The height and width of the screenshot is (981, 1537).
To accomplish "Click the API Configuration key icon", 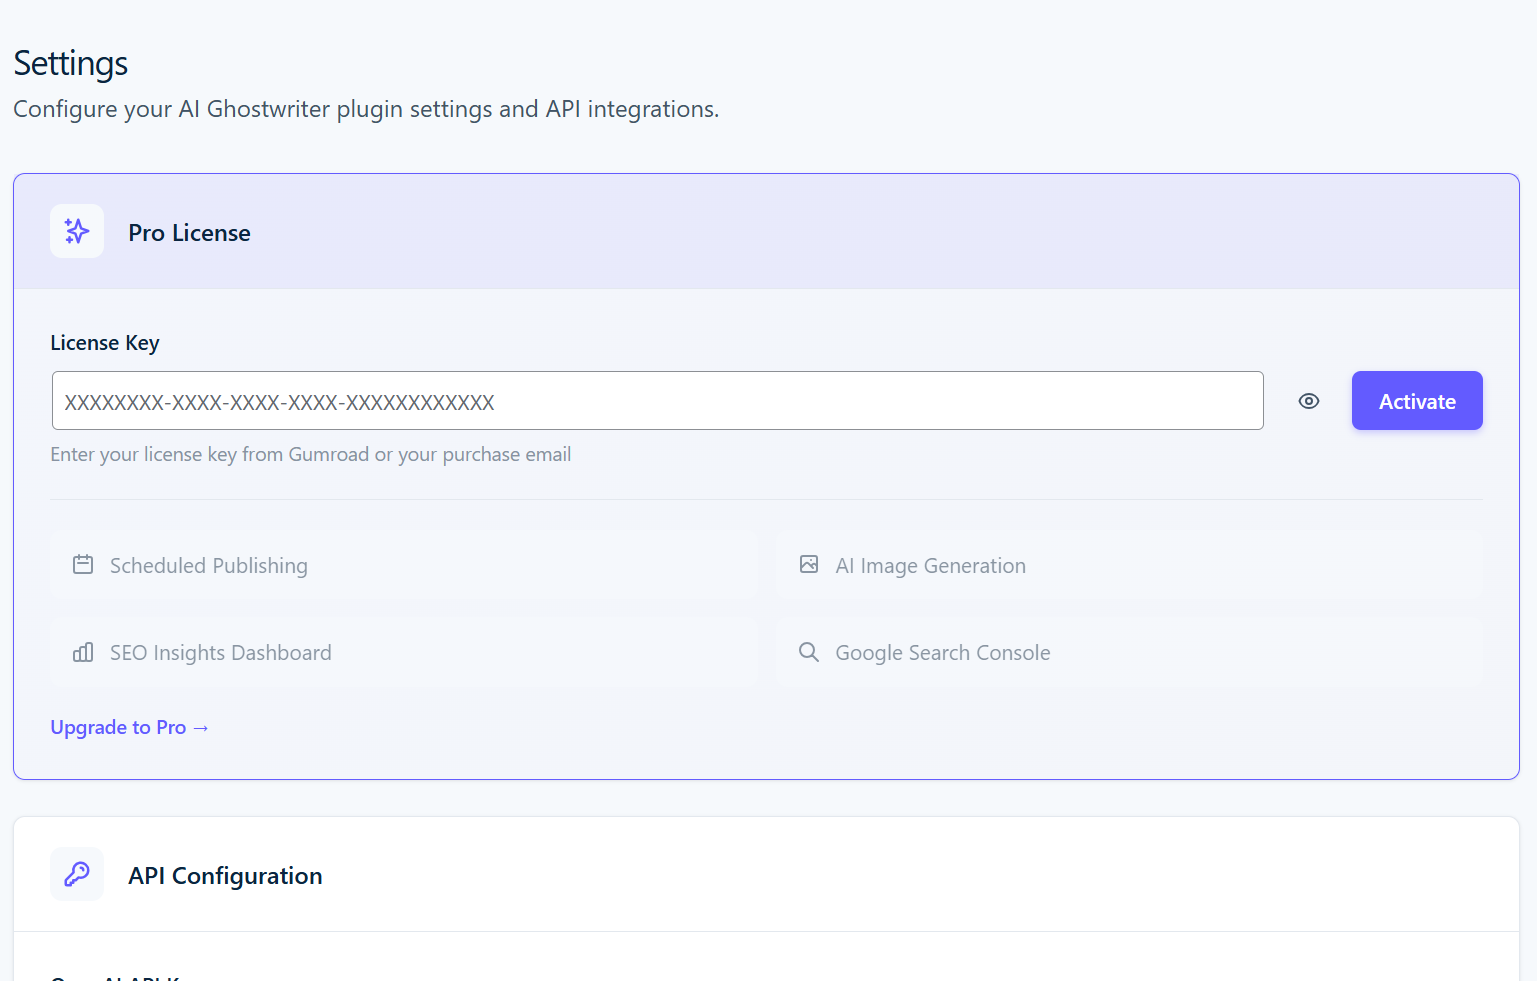I will (x=77, y=874).
